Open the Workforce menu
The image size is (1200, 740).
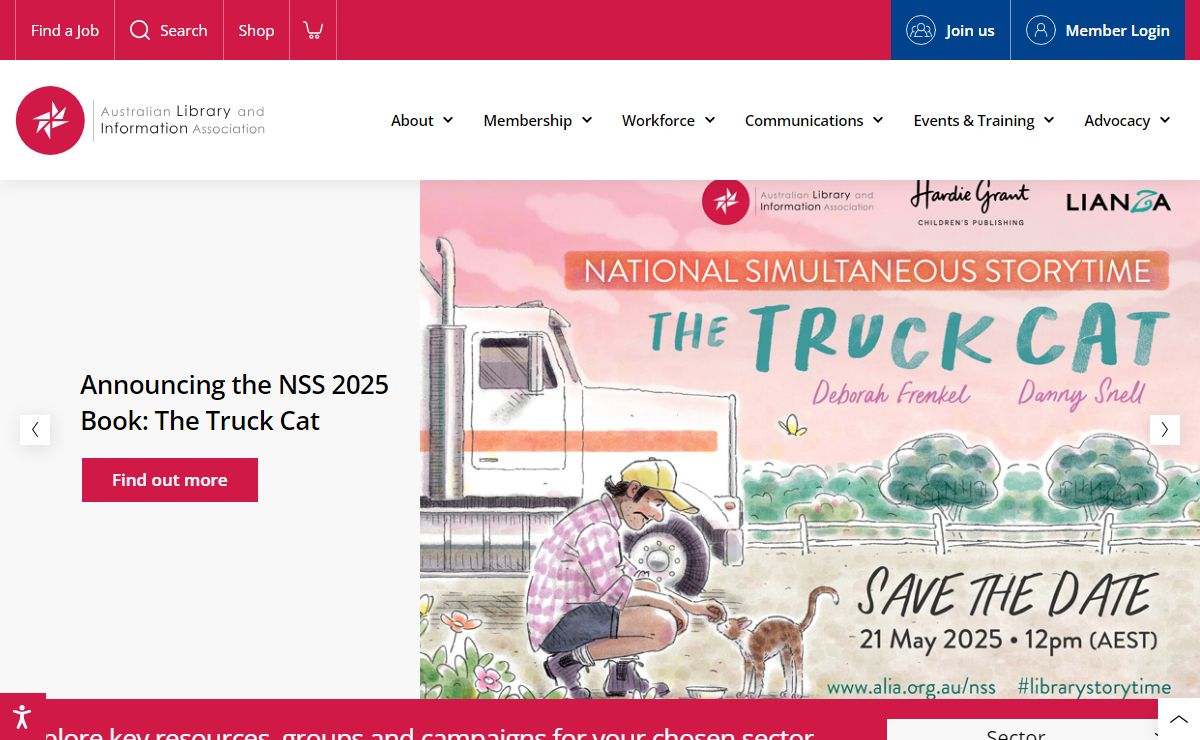click(658, 120)
